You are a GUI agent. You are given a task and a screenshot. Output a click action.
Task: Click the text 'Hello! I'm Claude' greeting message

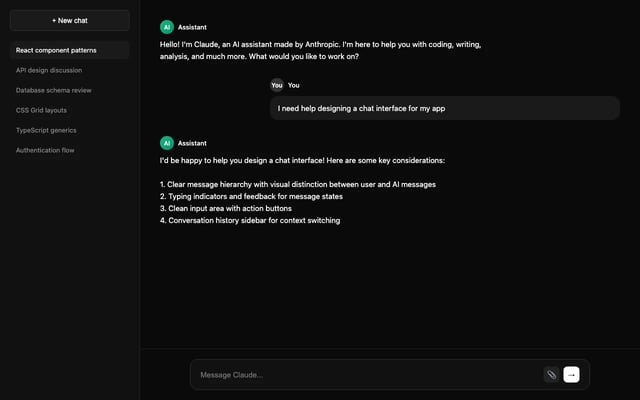(x=320, y=50)
